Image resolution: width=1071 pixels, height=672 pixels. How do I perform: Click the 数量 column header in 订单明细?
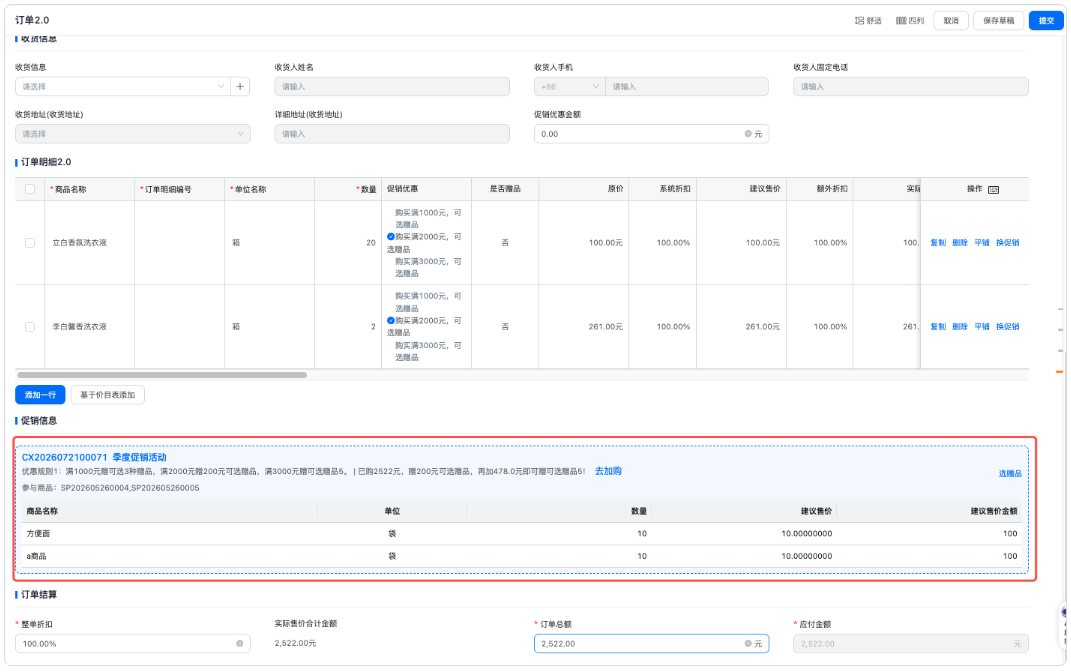tap(348, 189)
